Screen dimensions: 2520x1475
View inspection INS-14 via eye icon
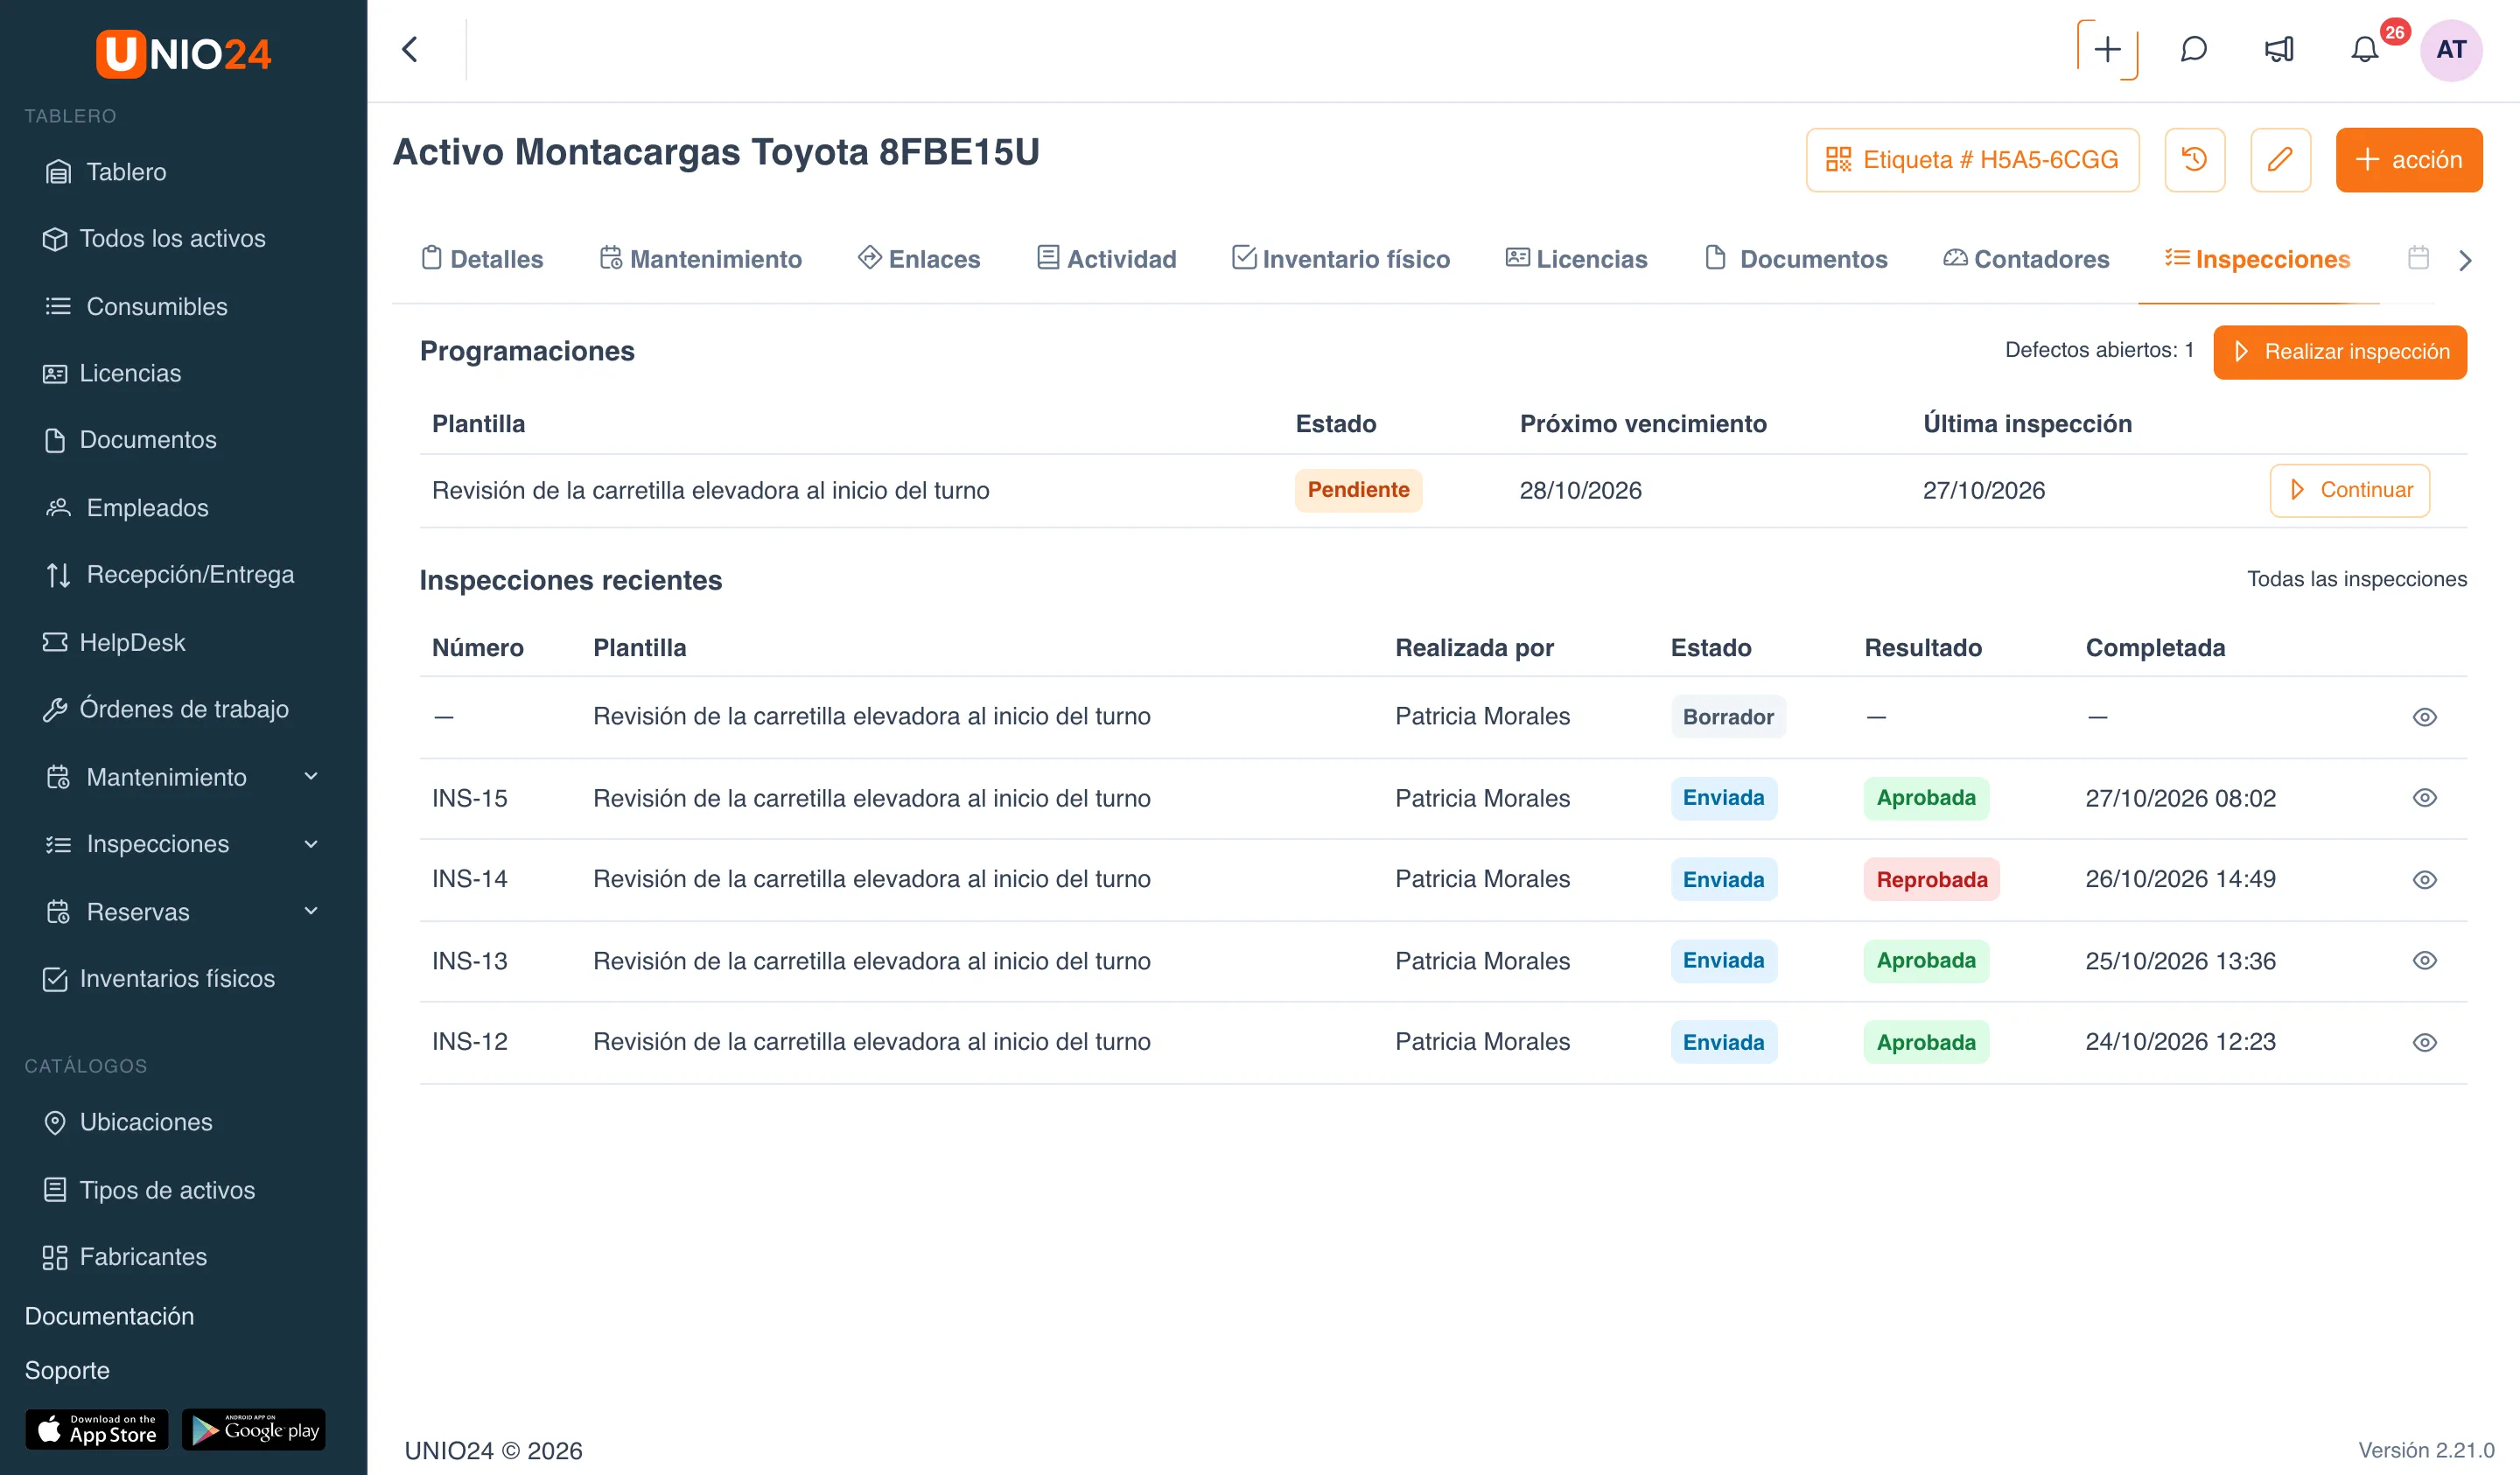point(2424,880)
